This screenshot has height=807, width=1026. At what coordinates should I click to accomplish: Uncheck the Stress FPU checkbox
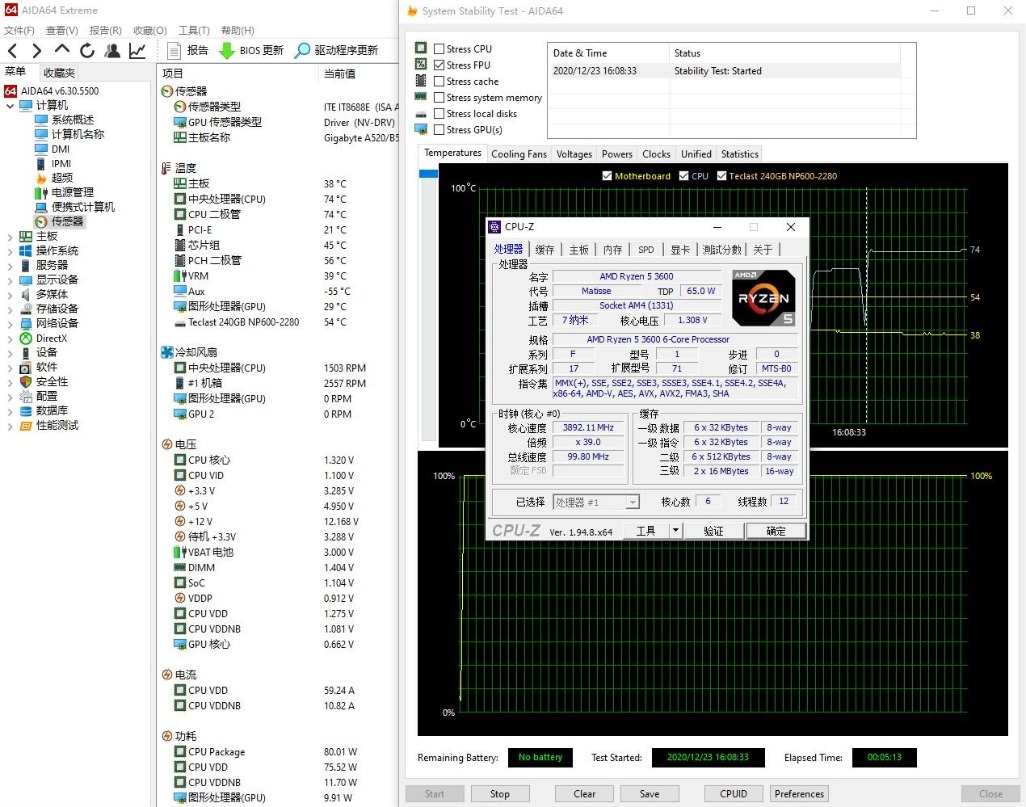[439, 65]
